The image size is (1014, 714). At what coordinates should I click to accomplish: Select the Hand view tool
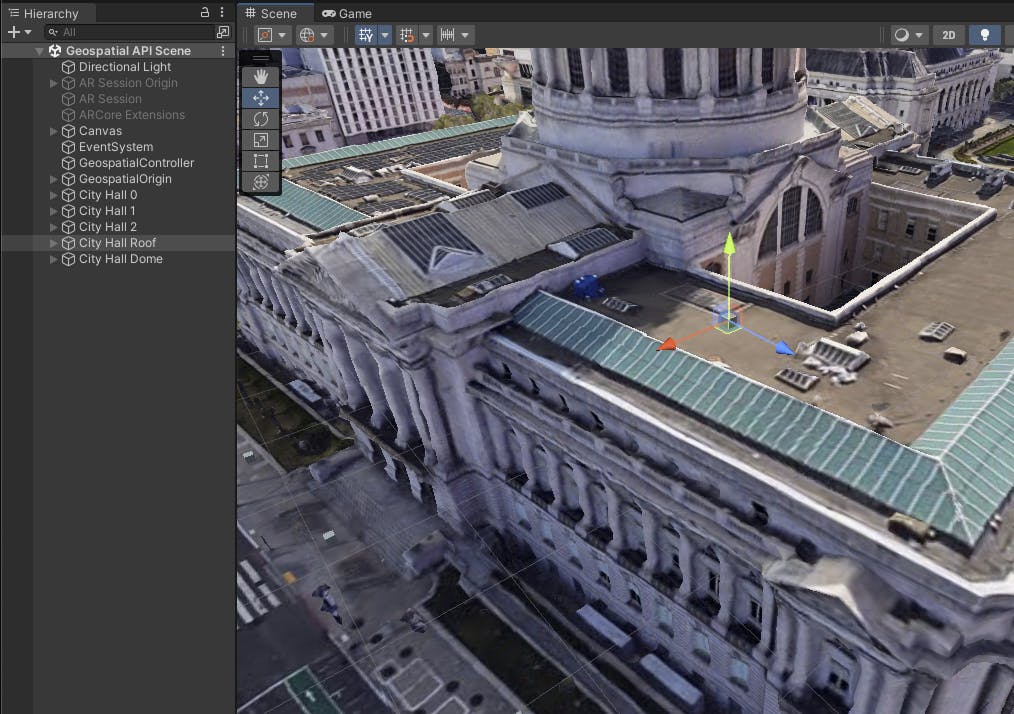261,76
